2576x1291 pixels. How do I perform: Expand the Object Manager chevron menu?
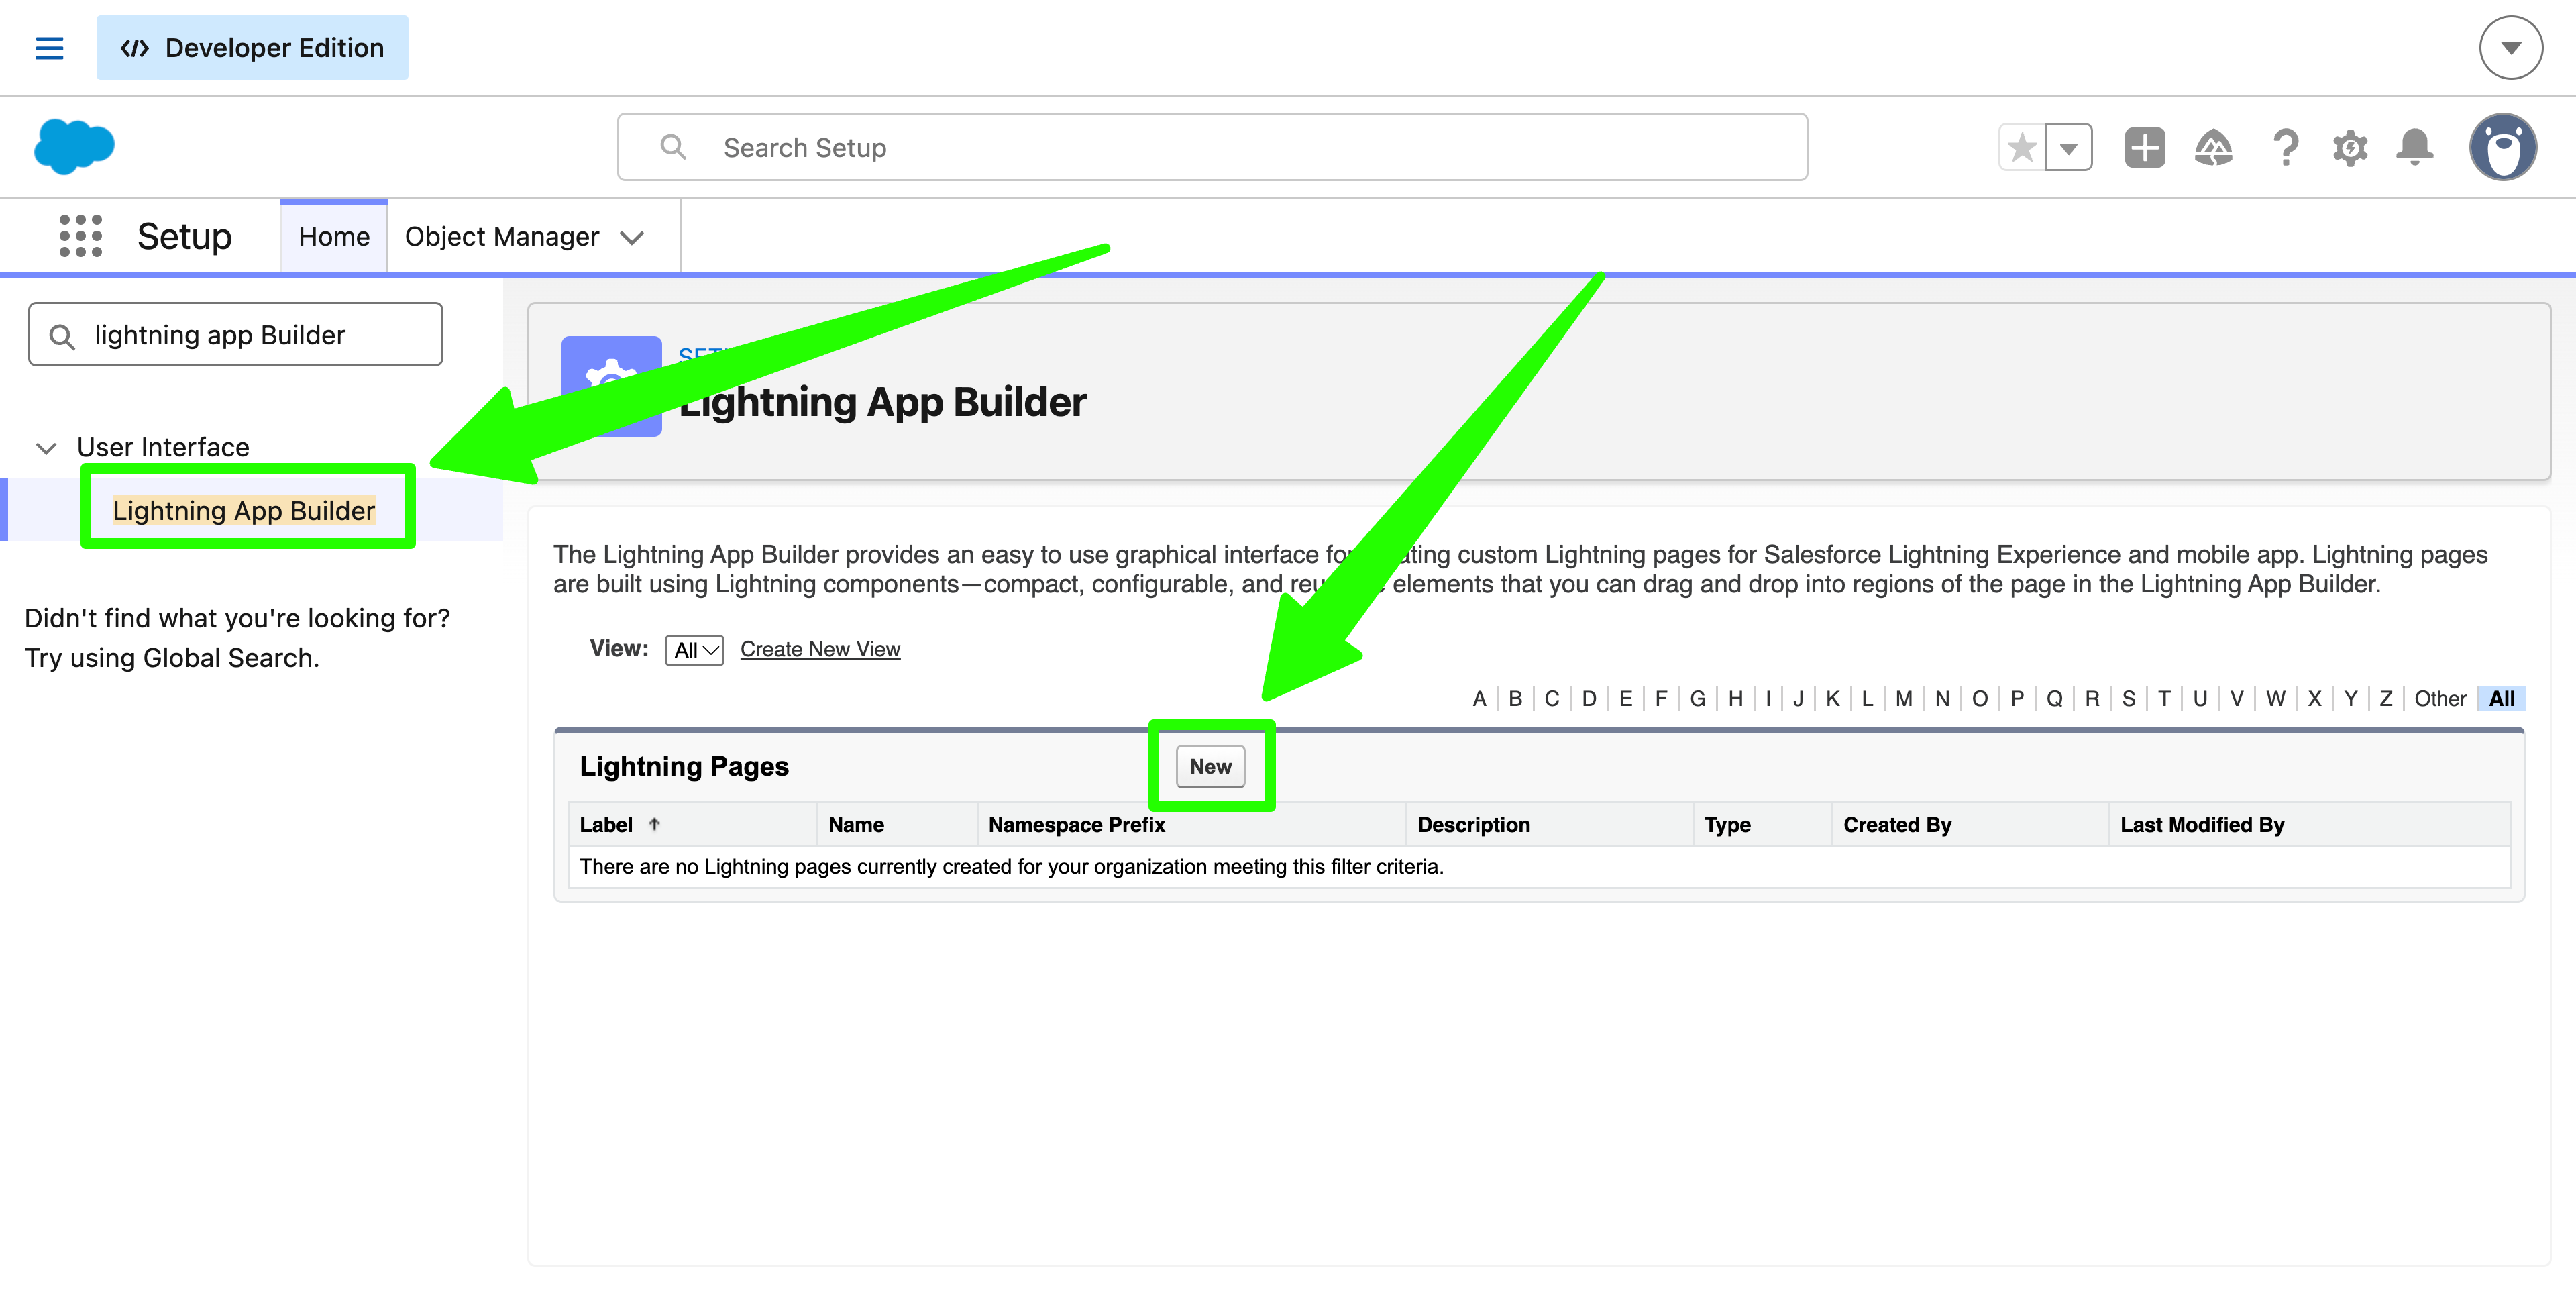(x=632, y=237)
